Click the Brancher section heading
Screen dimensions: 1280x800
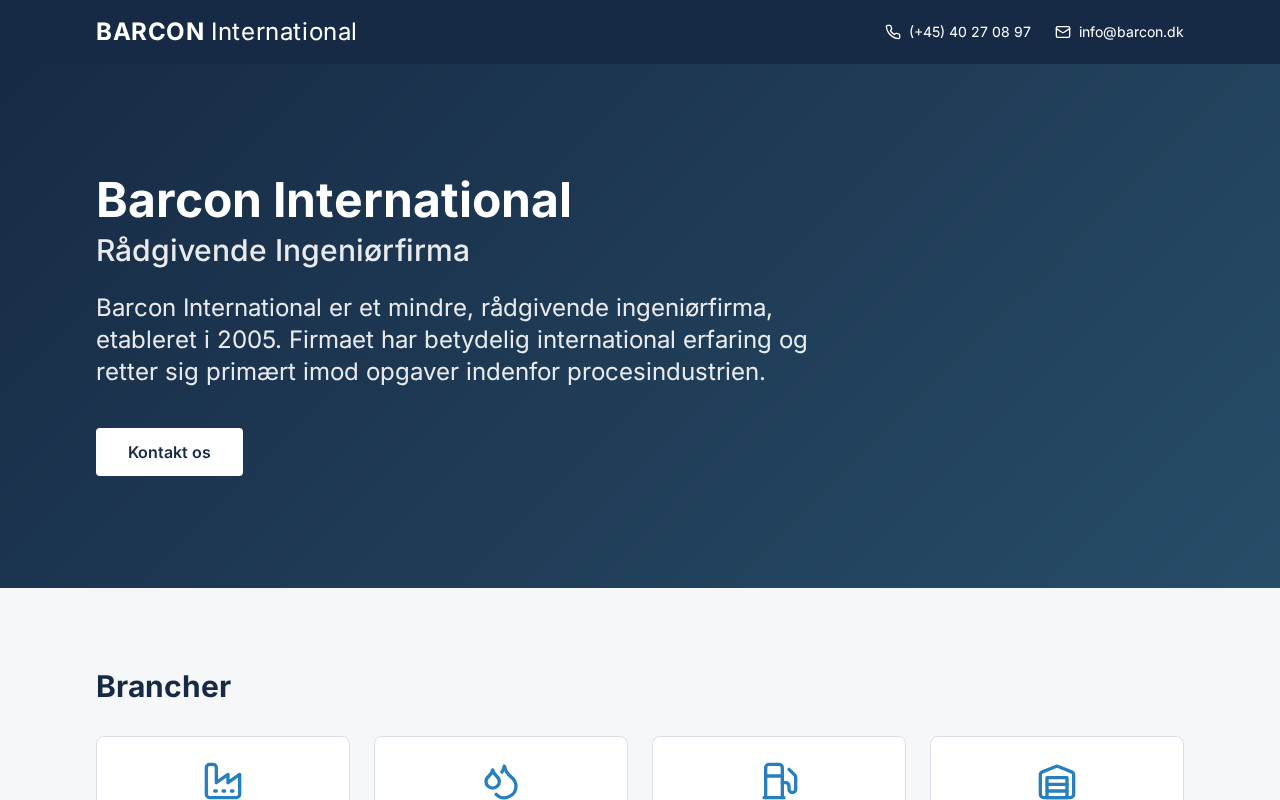pyautogui.click(x=164, y=687)
